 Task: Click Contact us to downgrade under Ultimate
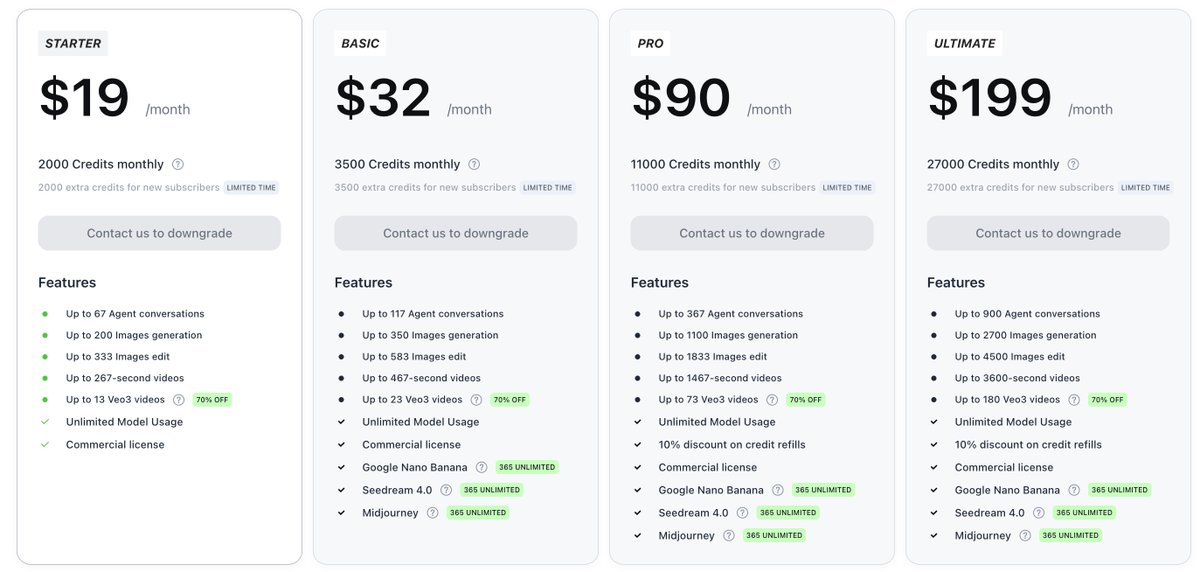(1048, 233)
